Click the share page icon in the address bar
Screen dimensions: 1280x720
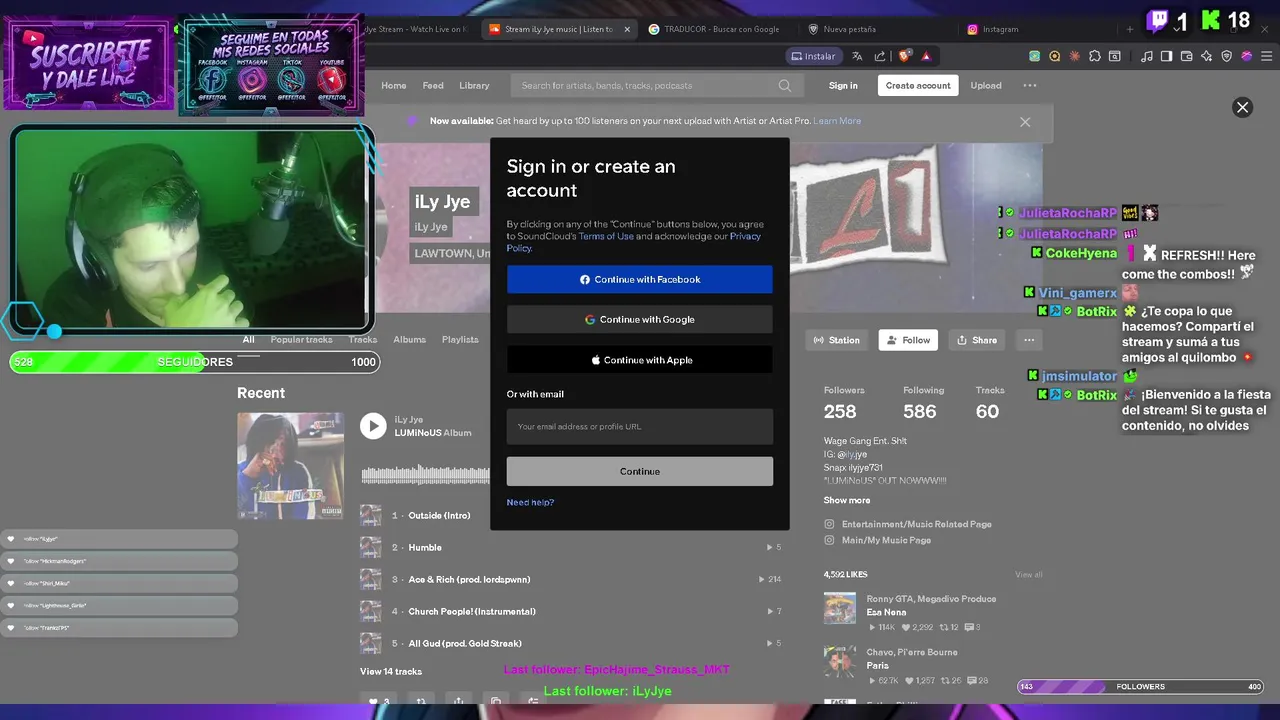(x=880, y=56)
